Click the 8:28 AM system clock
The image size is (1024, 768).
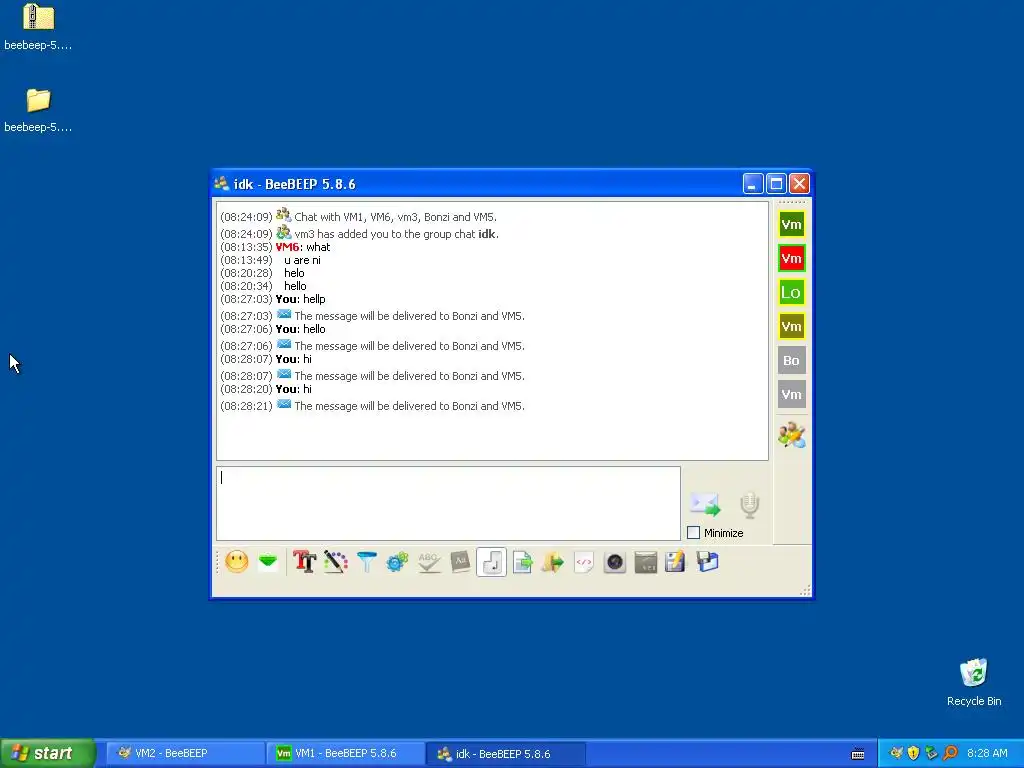point(987,753)
